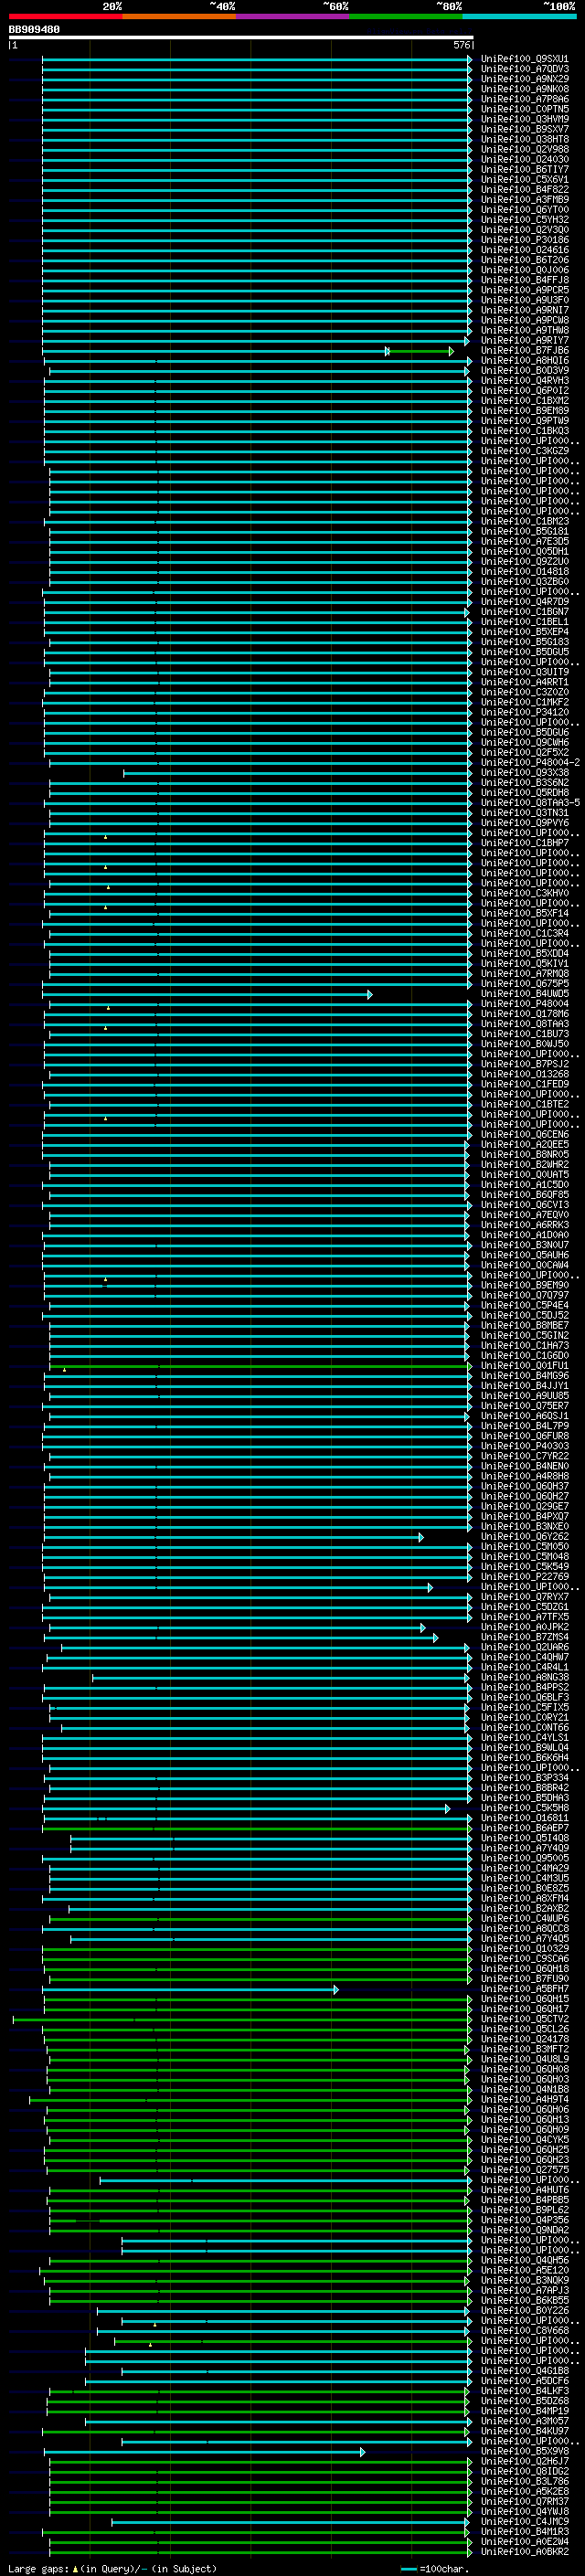Select the BB909480 query label

(x=34, y=30)
